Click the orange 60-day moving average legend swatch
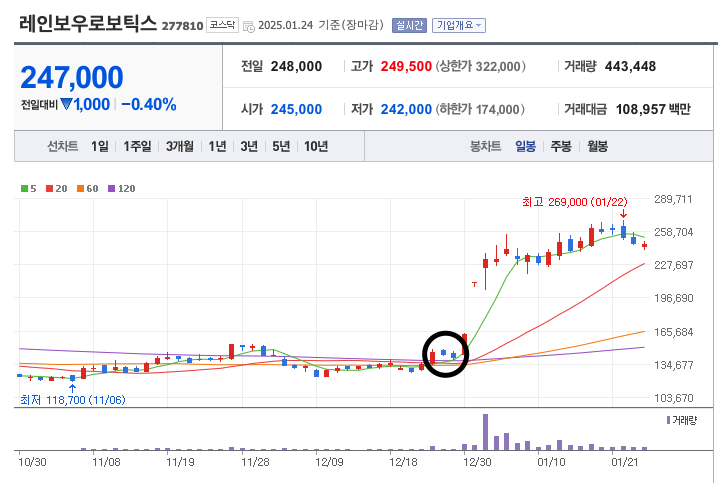This screenshot has height=483, width=718. 81,189
